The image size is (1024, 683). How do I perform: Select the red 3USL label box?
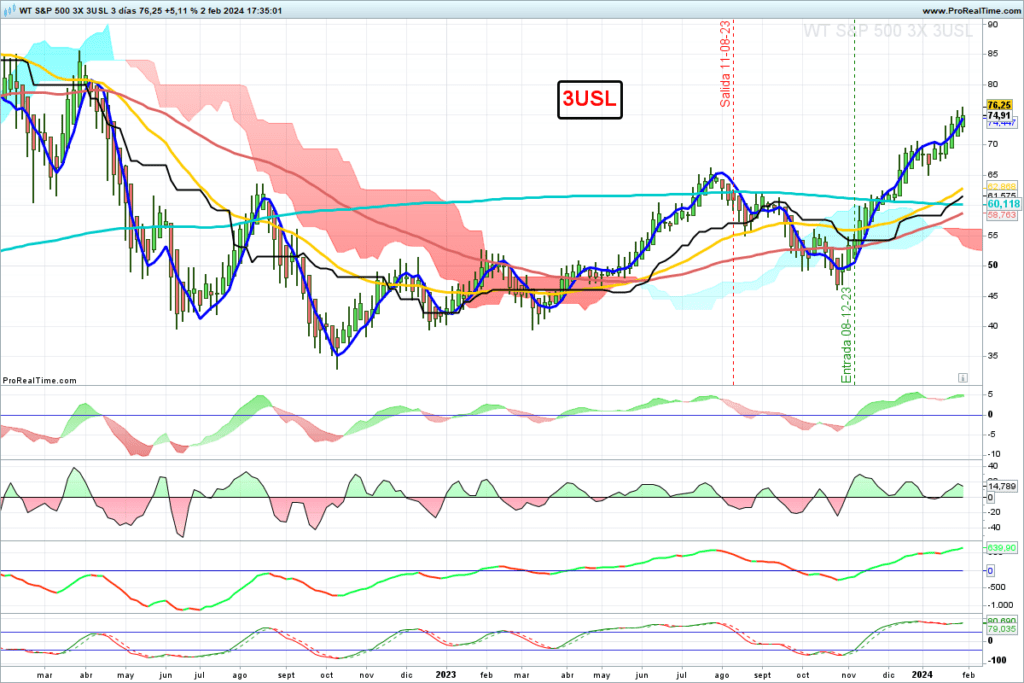[590, 99]
